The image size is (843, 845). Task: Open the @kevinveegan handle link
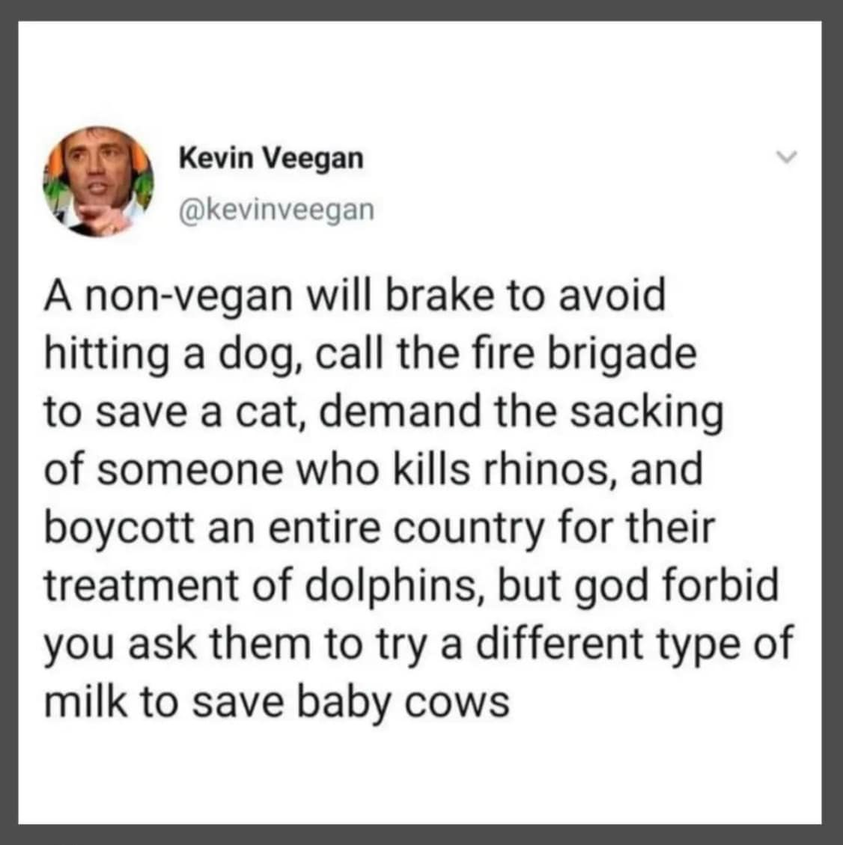click(276, 210)
